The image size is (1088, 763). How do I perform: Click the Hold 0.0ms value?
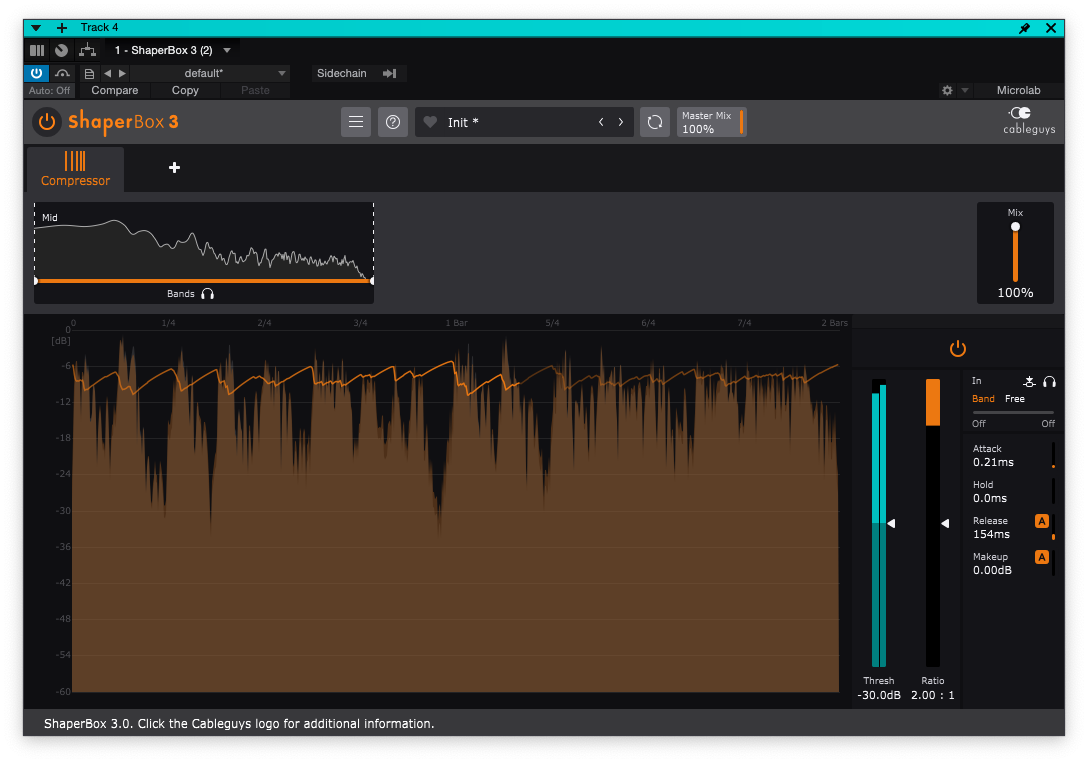click(989, 499)
